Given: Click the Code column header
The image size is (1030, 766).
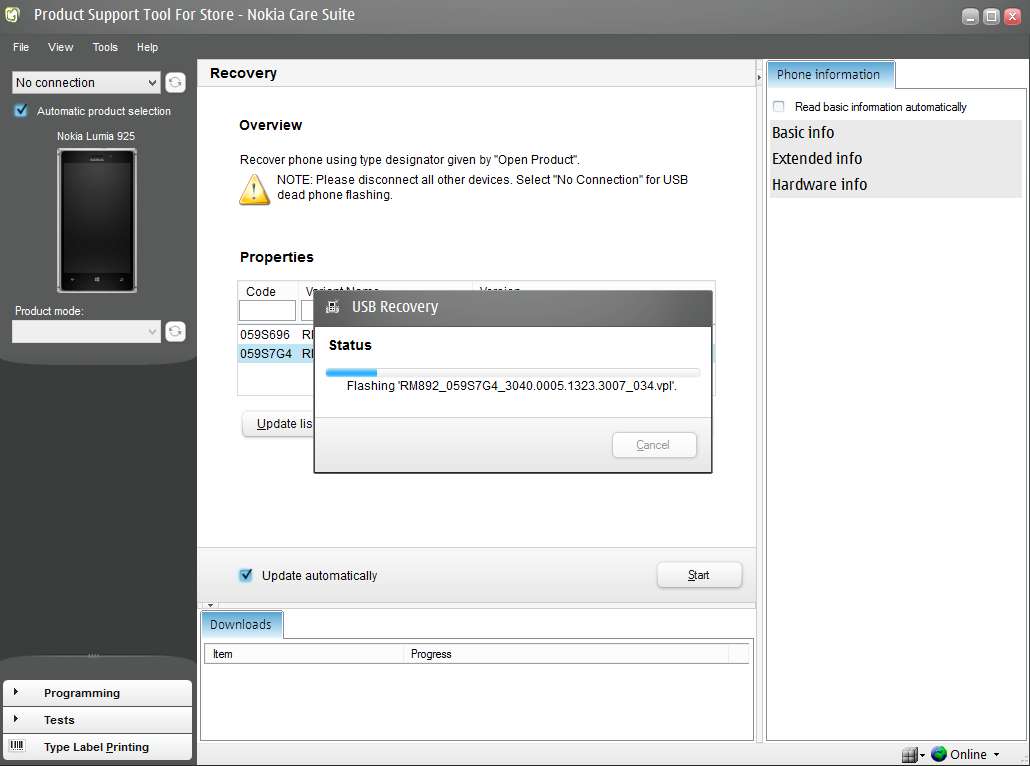Looking at the screenshot, I should pos(268,291).
